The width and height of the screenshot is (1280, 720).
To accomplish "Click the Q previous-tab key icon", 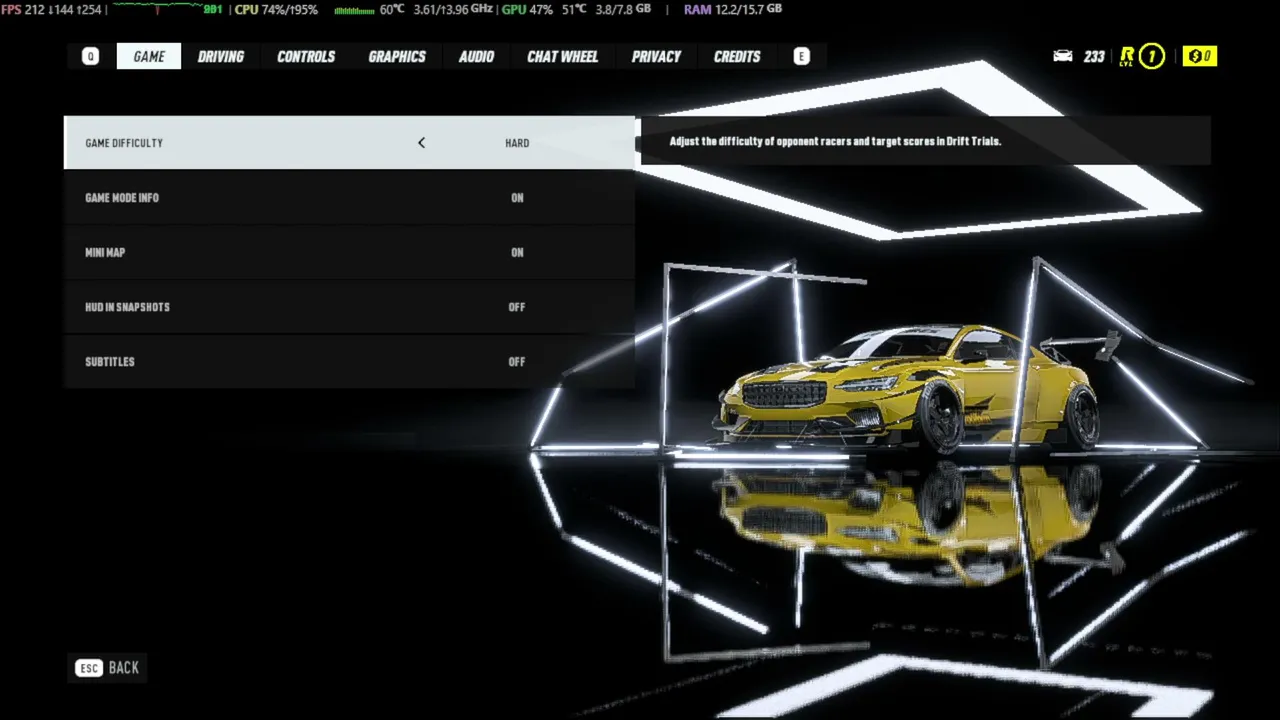I will pos(91,57).
